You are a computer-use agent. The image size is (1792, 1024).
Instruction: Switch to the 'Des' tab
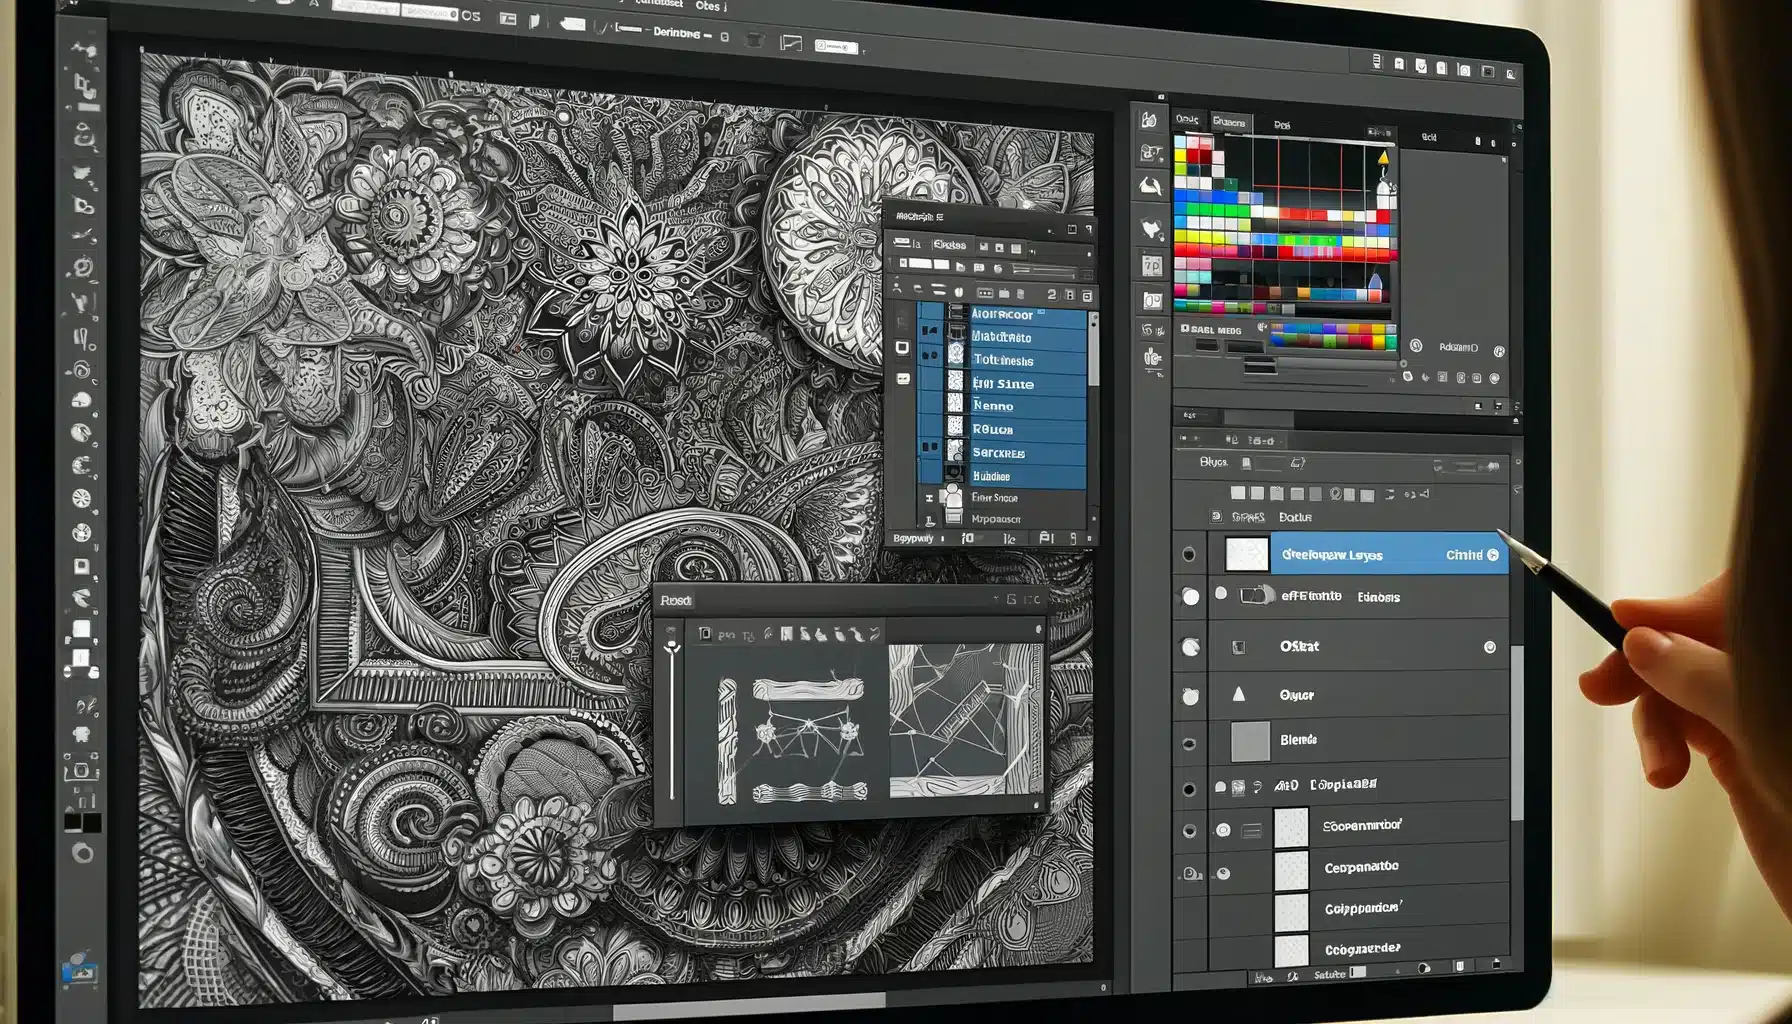tap(1282, 125)
